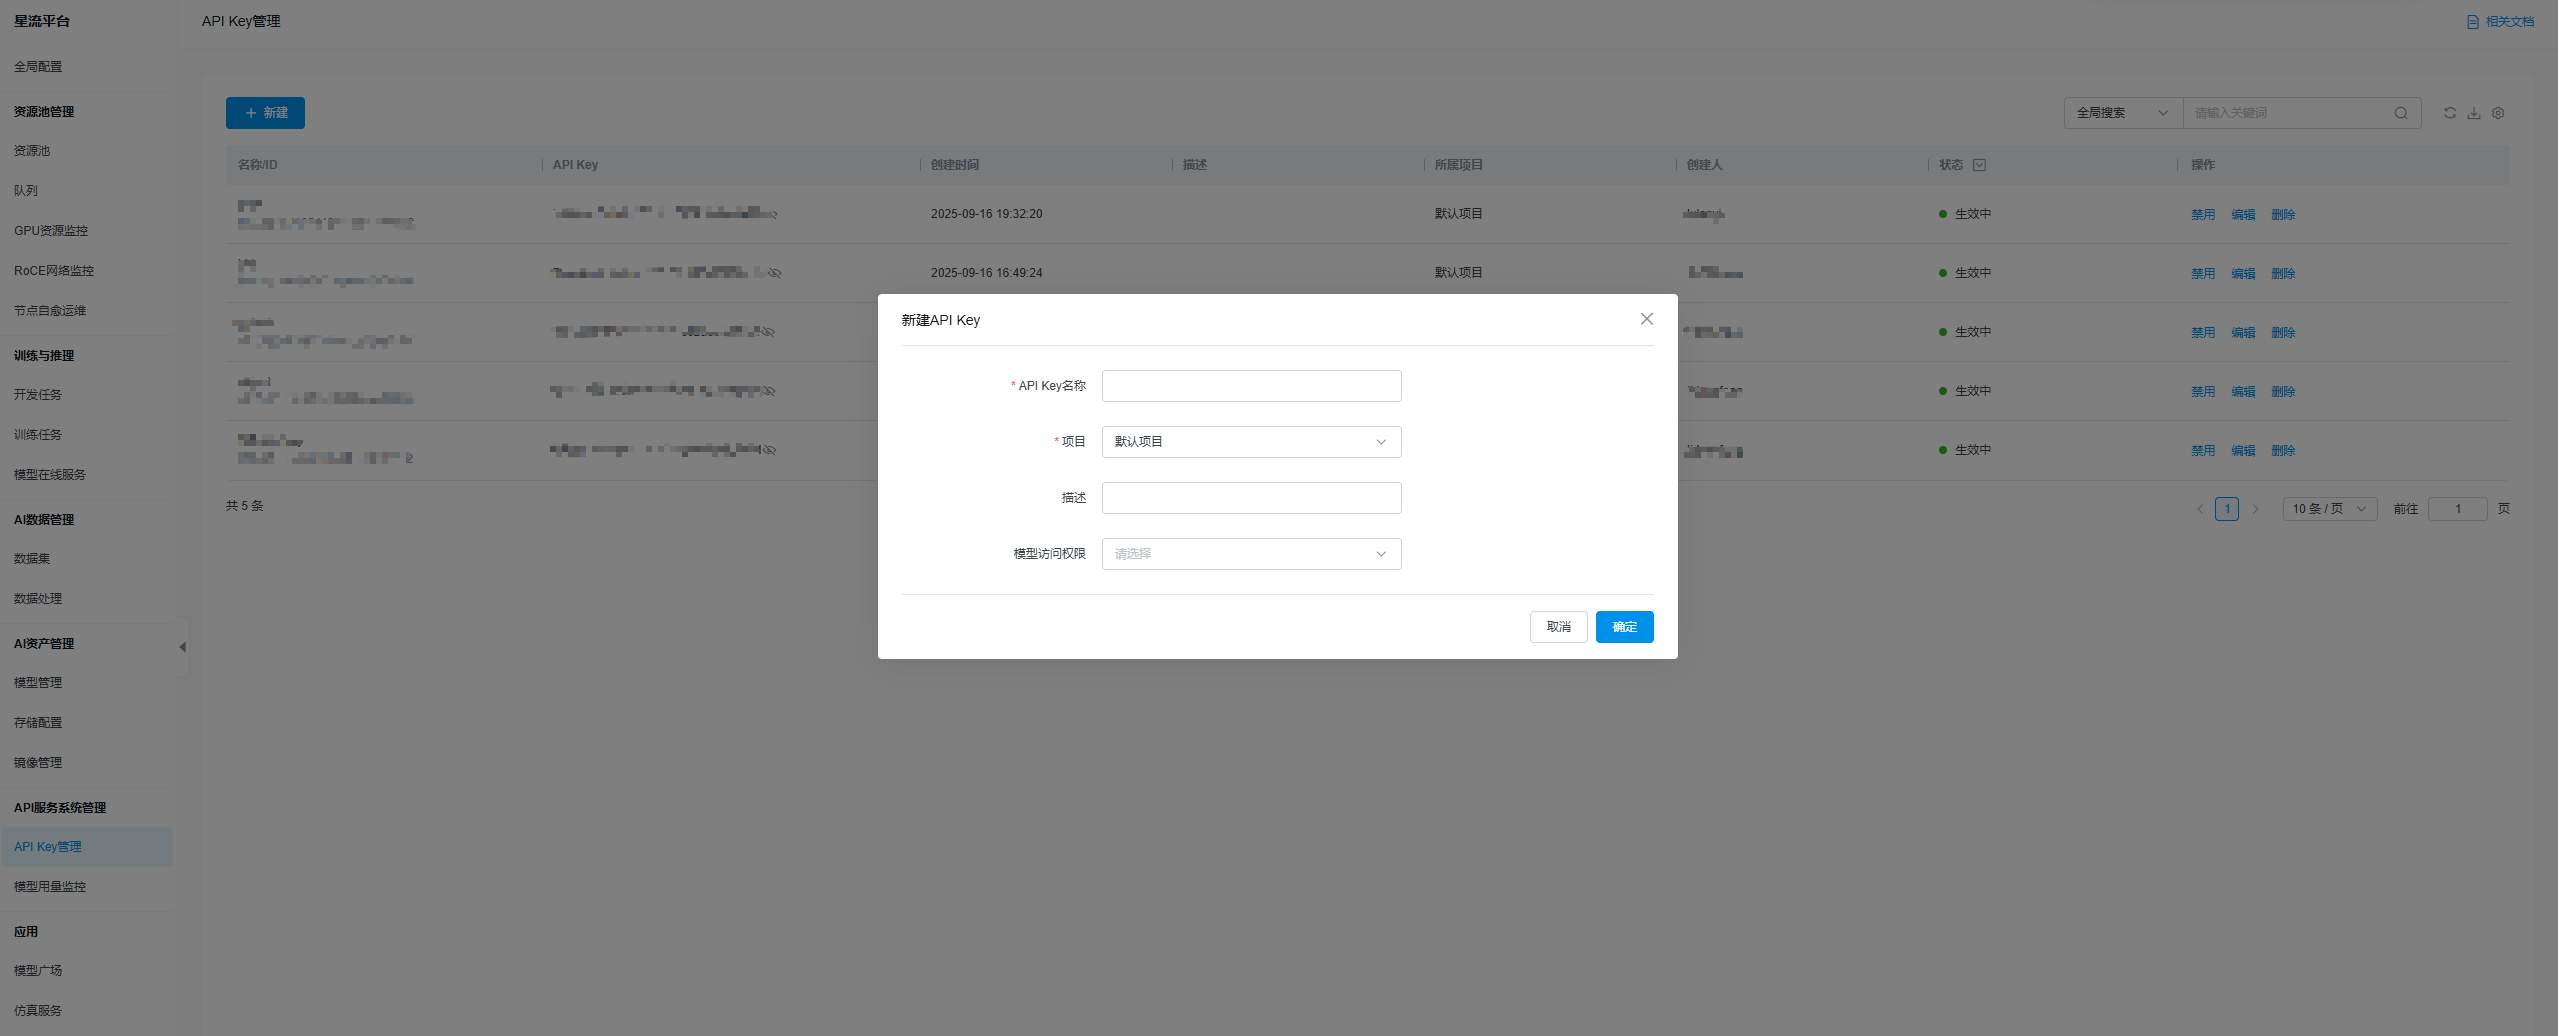Open 数据集 in the sidebar
This screenshot has height=1036, width=2558.
[x=32, y=559]
